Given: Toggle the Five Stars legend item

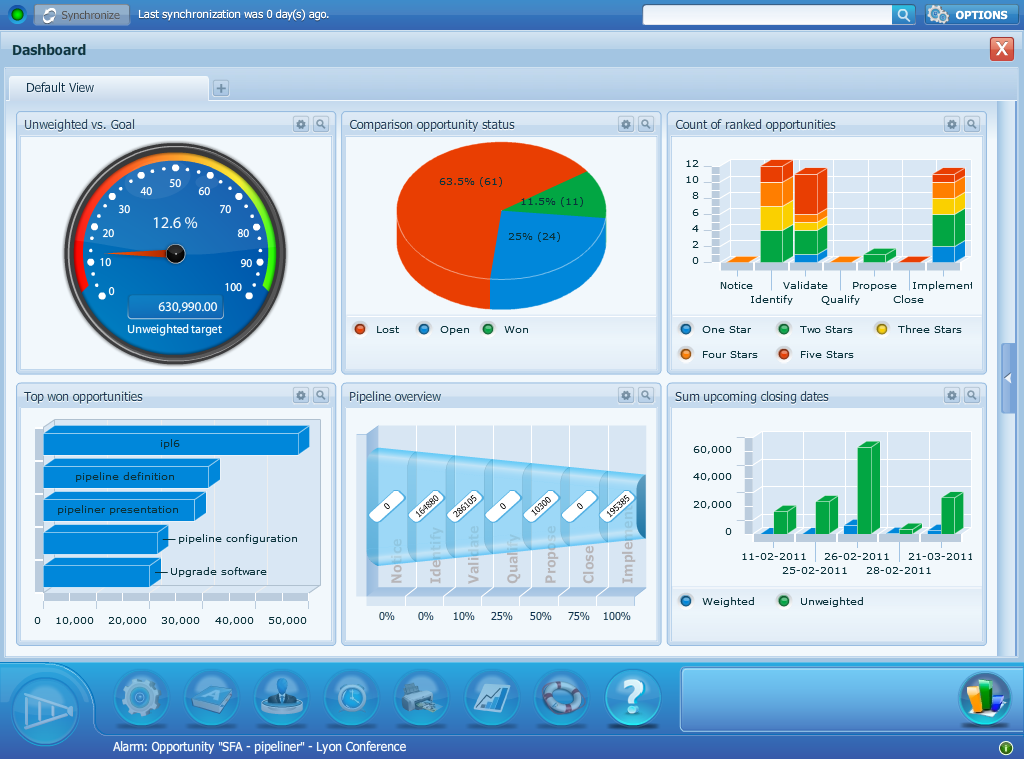Looking at the screenshot, I should point(815,354).
